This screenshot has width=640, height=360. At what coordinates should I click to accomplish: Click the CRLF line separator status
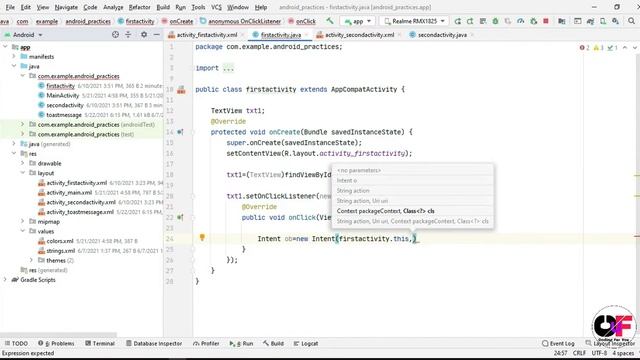point(579,353)
